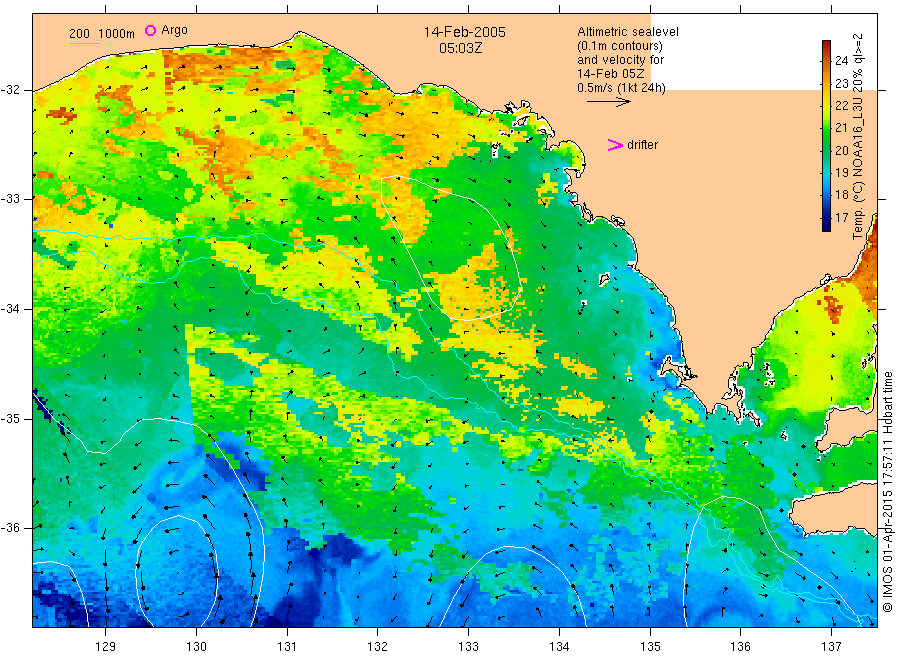This screenshot has width=900, height=660.
Task: Click the colorbar value 18
Action: 841,195
